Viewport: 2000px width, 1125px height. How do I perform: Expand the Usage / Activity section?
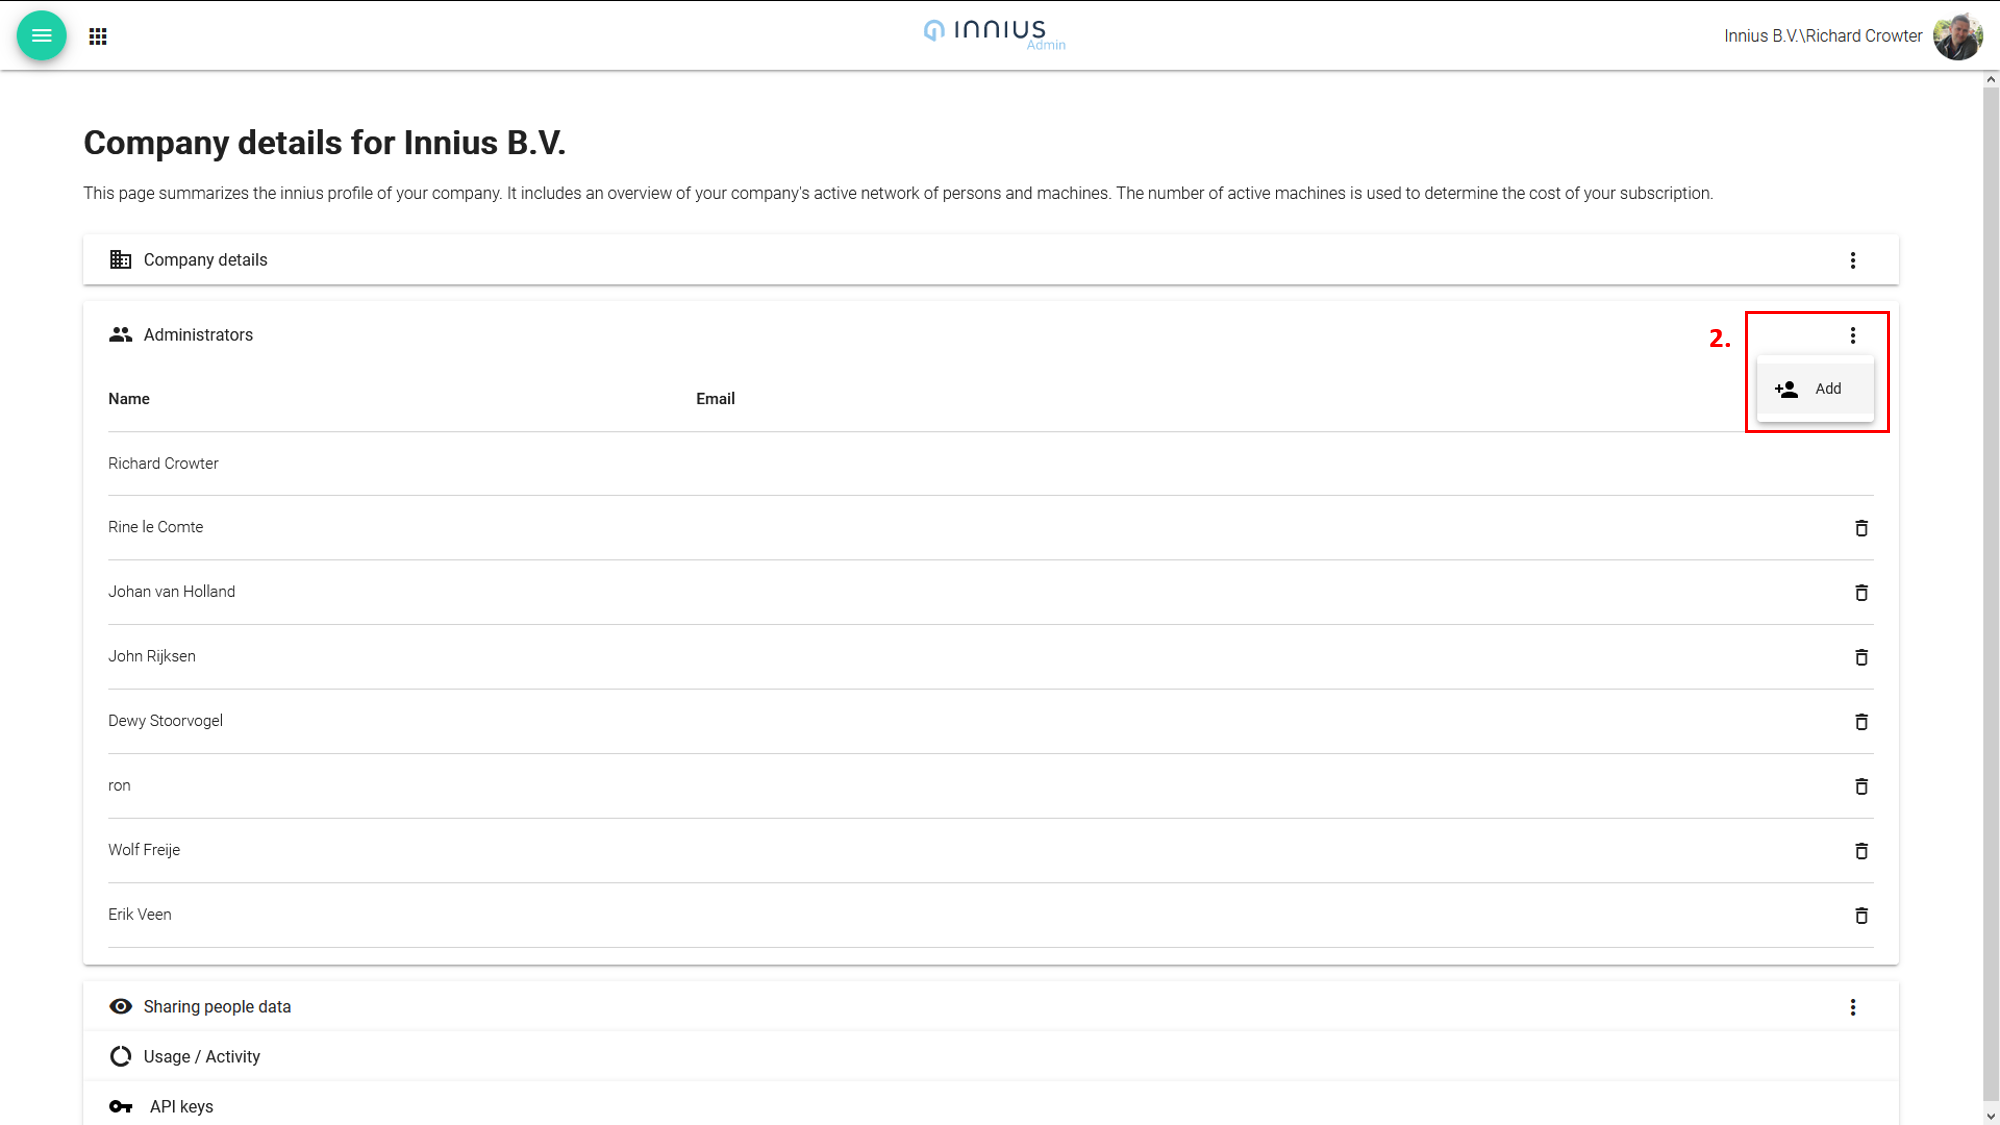[x=990, y=1057]
